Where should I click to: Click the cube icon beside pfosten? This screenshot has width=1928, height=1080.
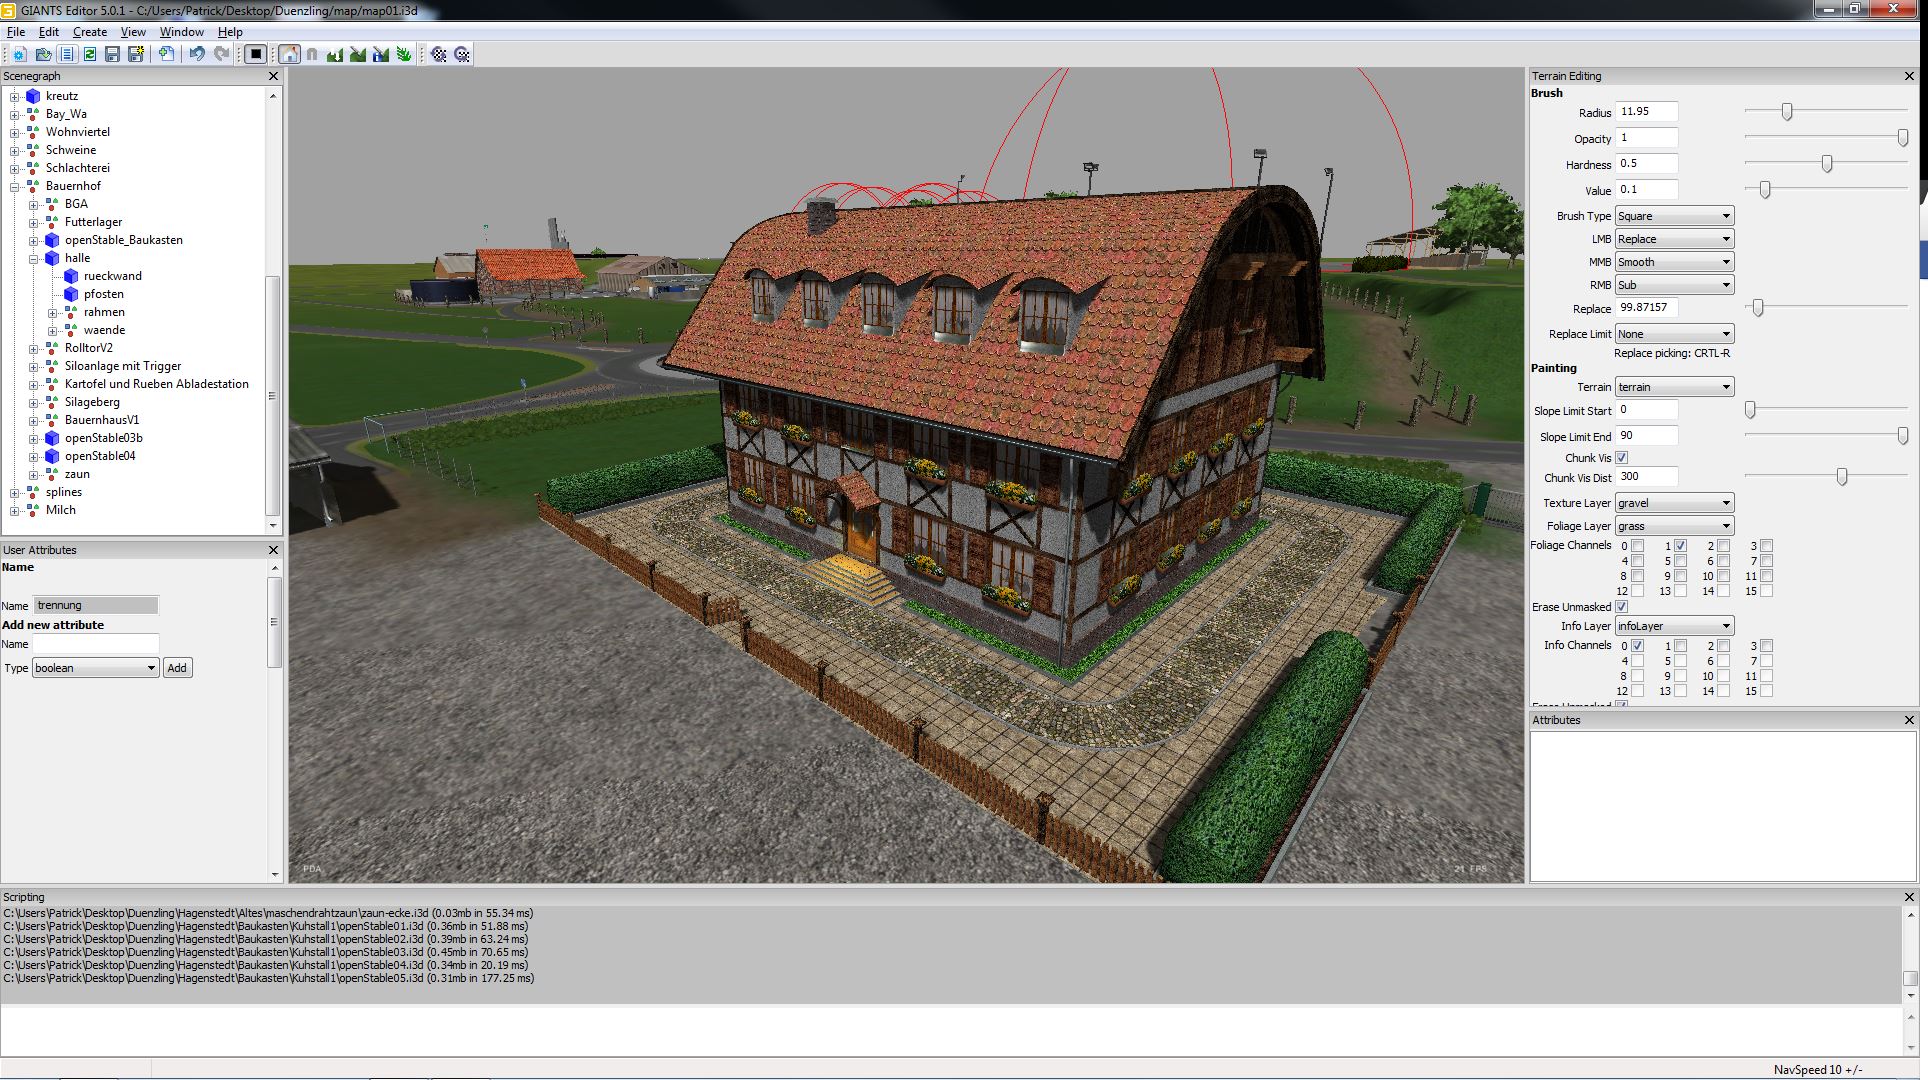[x=71, y=294]
